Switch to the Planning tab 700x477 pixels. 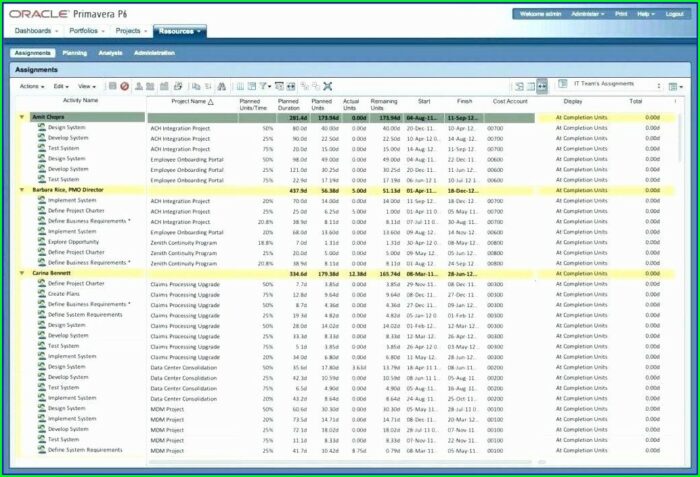click(75, 53)
